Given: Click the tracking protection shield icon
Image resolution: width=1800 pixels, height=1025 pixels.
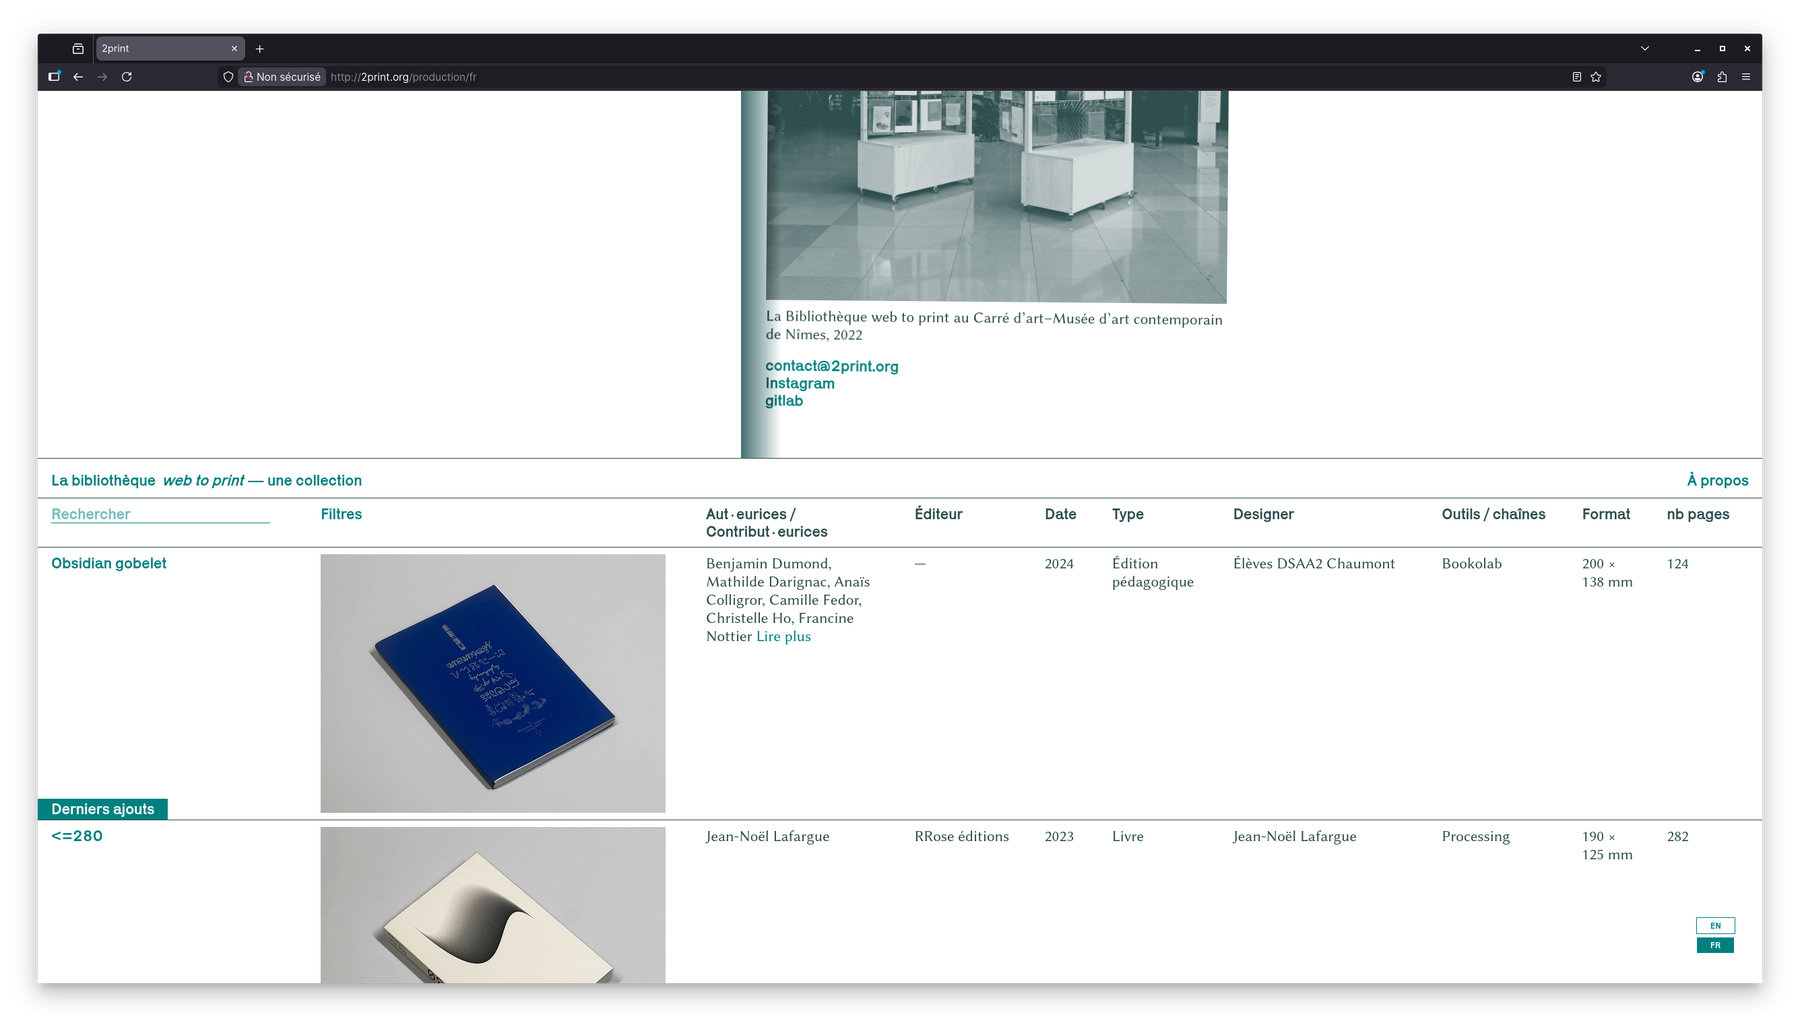Looking at the screenshot, I should tap(228, 77).
